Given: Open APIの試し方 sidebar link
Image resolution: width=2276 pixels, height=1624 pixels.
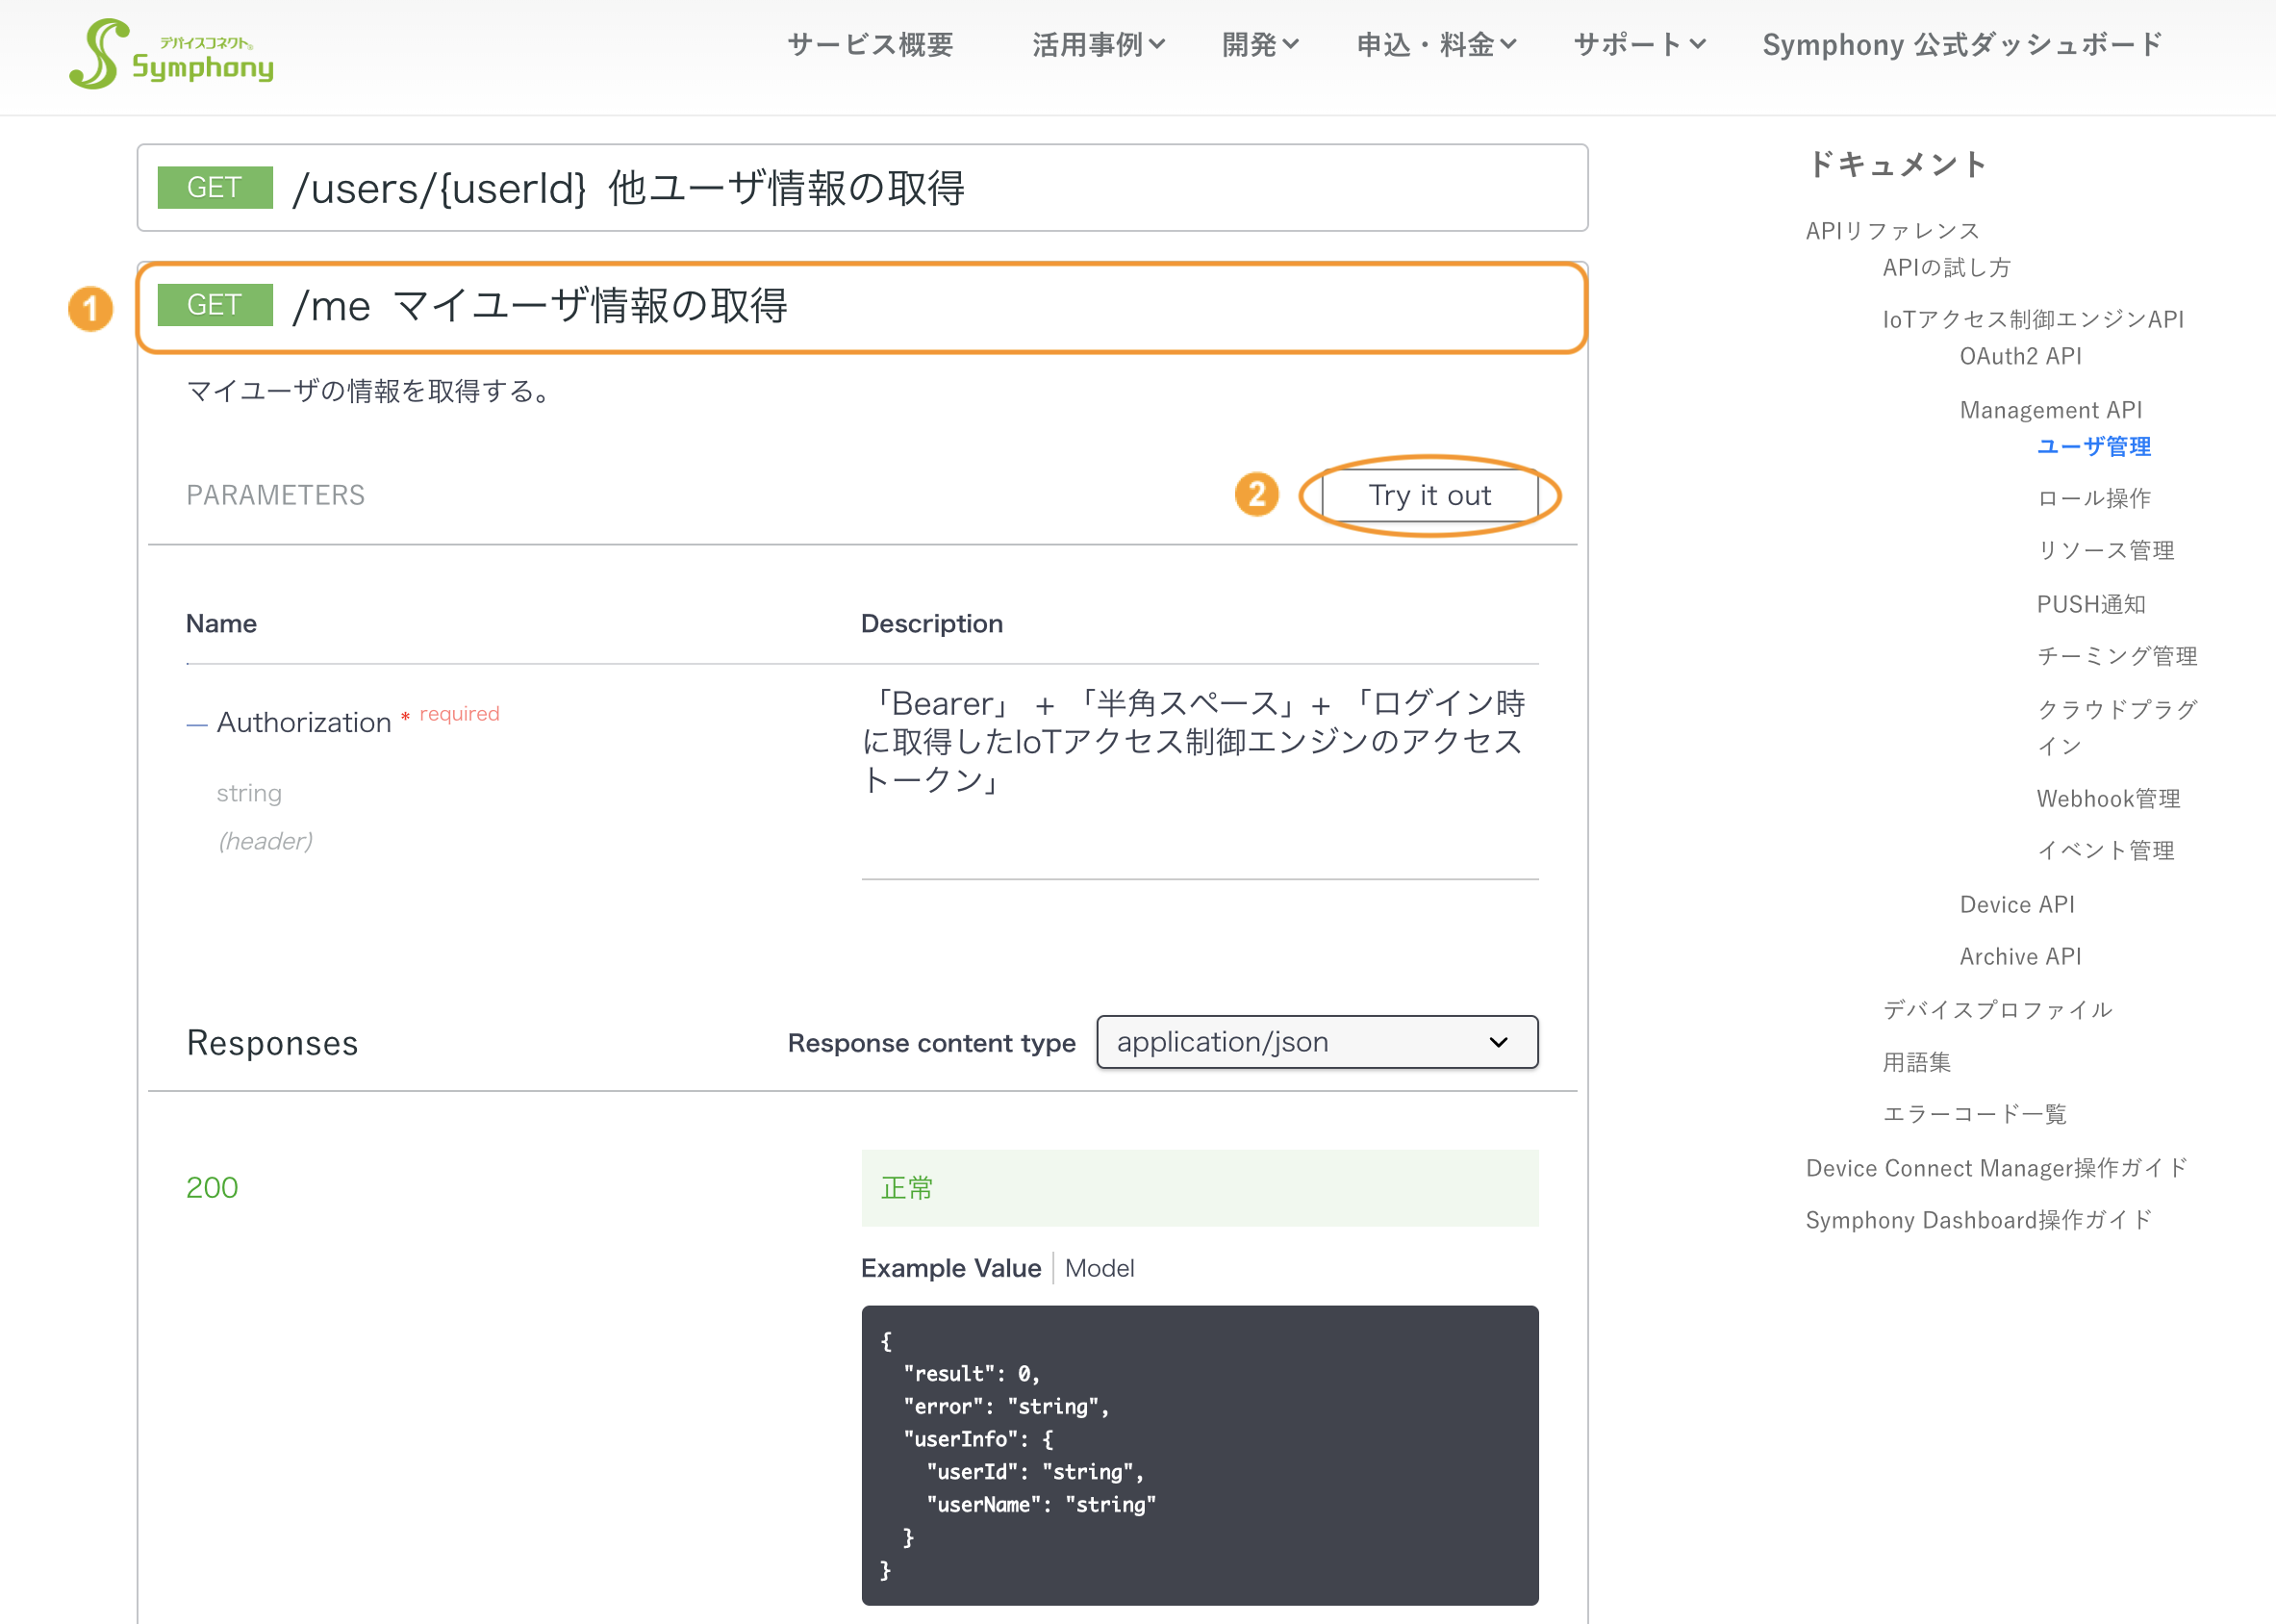Looking at the screenshot, I should (1946, 267).
